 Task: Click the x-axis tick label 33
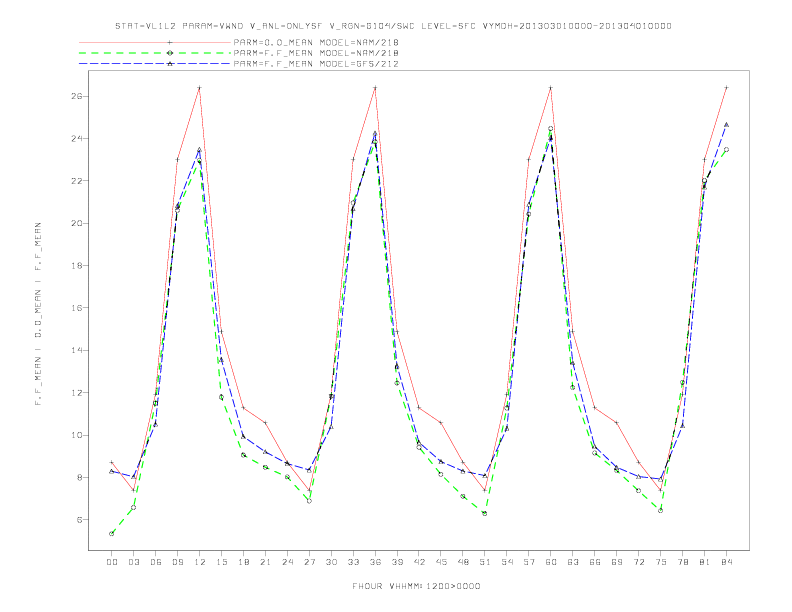353,562
